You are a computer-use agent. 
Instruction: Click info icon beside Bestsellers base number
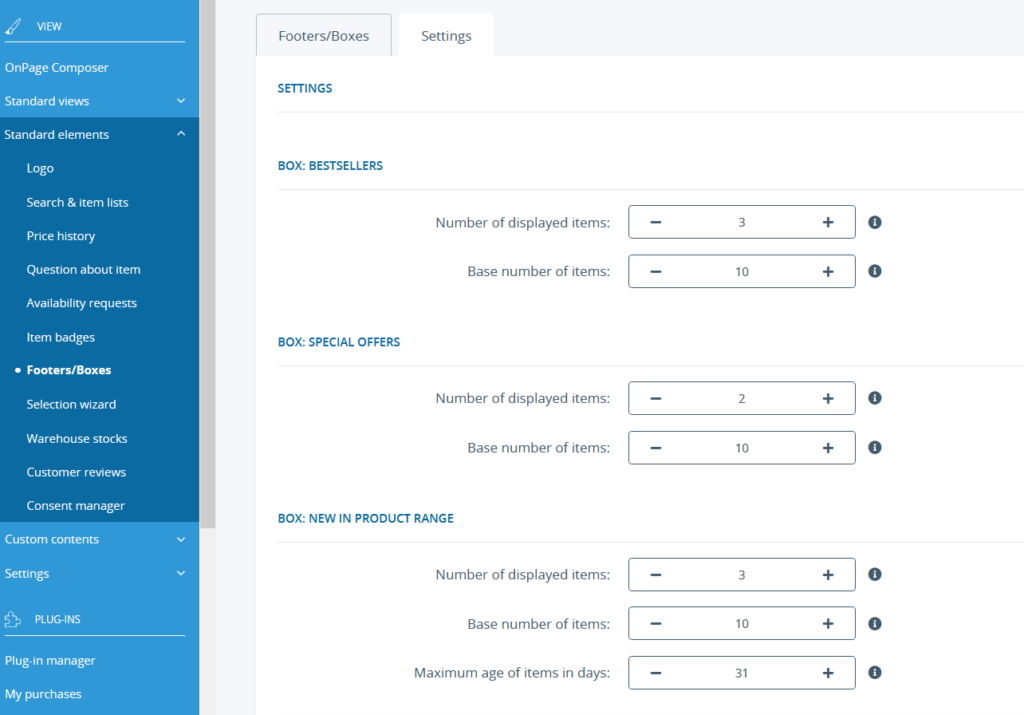coord(875,271)
